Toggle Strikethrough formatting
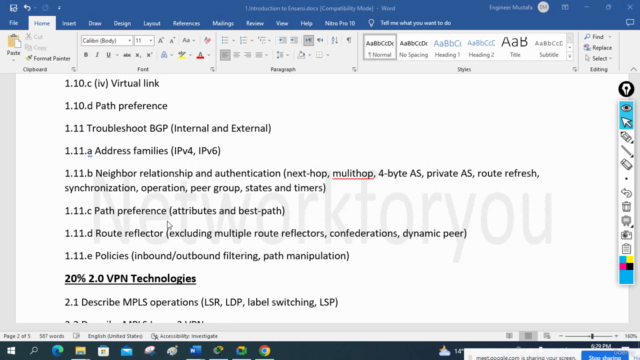The width and height of the screenshot is (640, 360). click(x=127, y=55)
